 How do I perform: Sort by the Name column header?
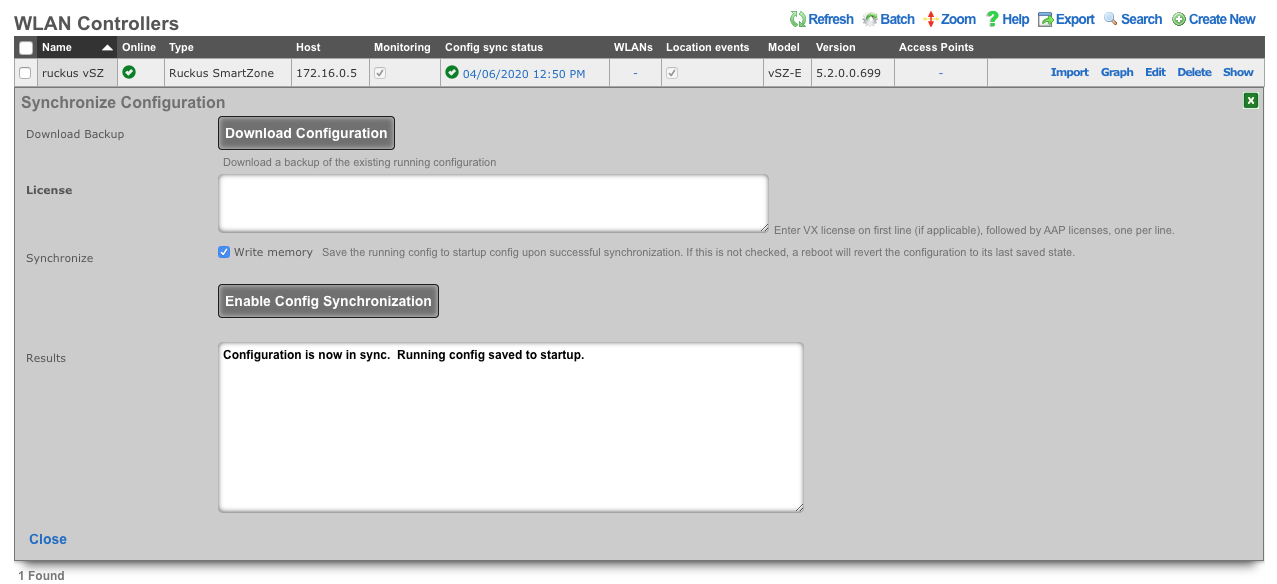pos(57,47)
